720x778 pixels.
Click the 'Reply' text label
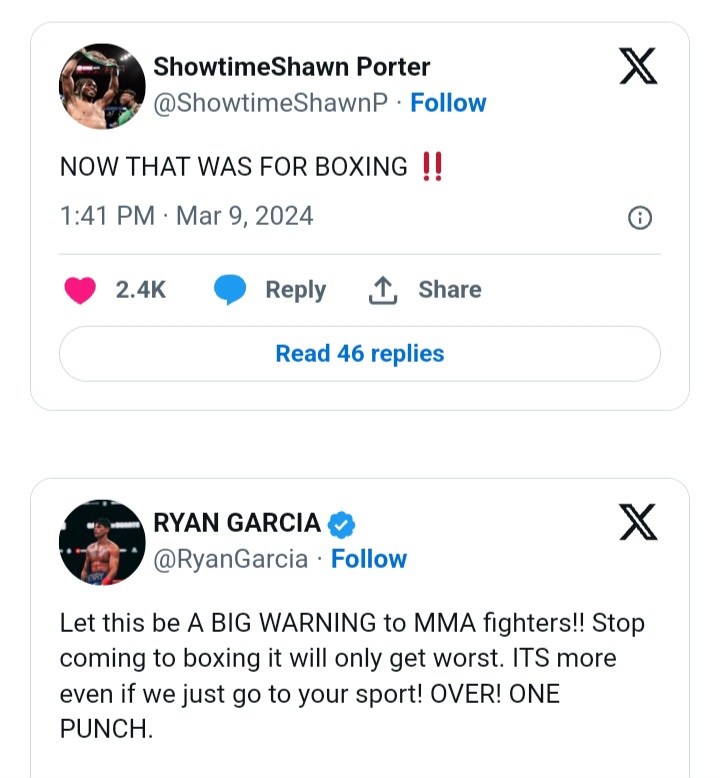[x=295, y=290]
